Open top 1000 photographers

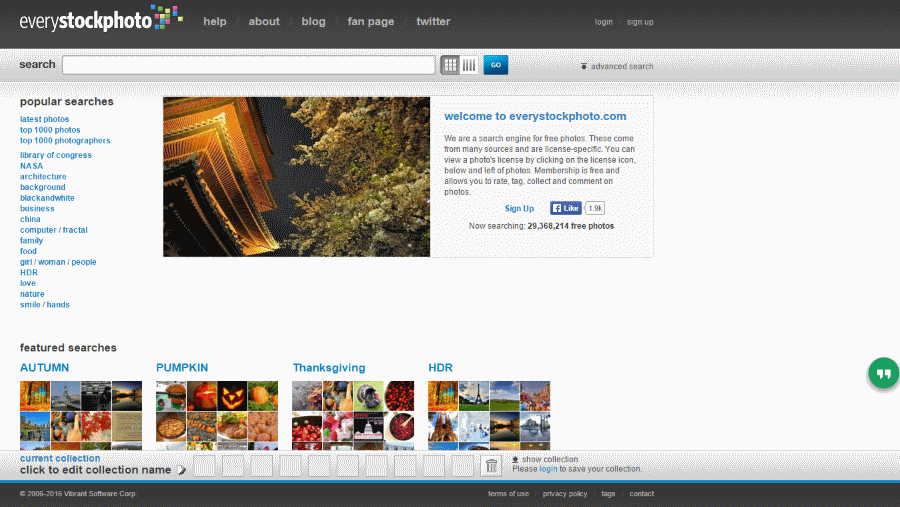click(65, 140)
